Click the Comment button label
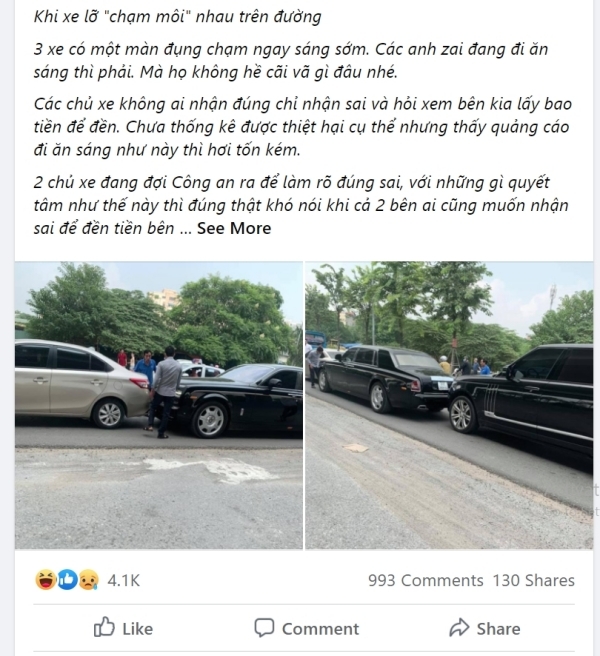Image resolution: width=600 pixels, height=656 pixels. point(321,629)
